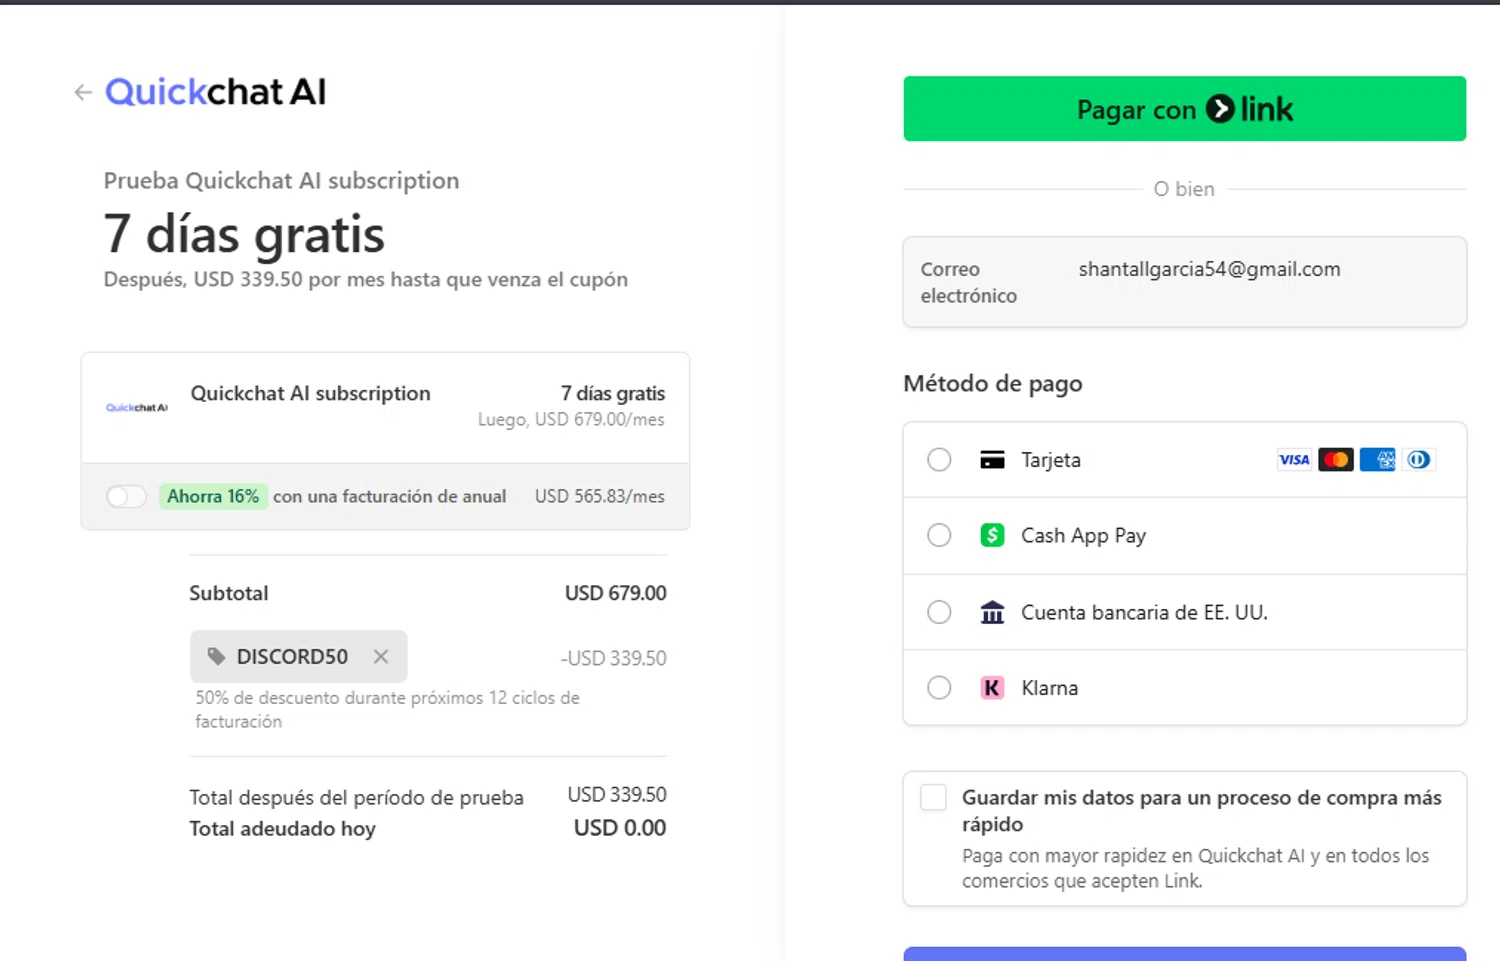
Task: Click the Klarna payment option label
Action: 1050,688
